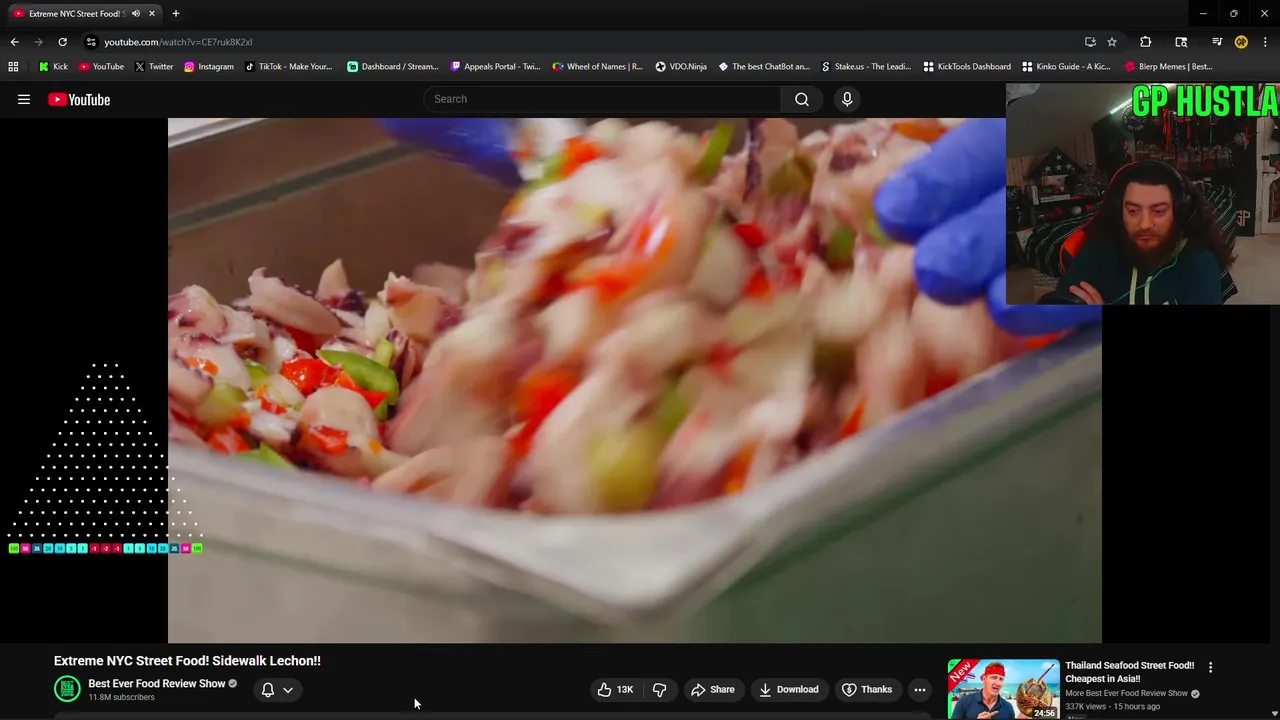Go to the YouTube home logo
1280x720 pixels.
tap(79, 99)
